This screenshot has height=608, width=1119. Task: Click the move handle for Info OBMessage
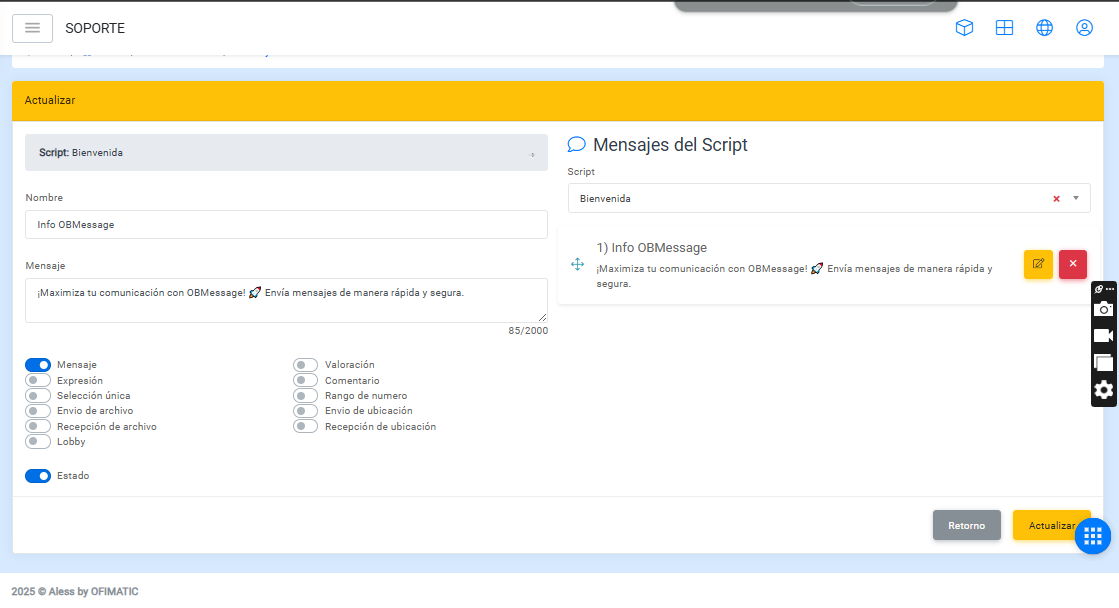click(x=577, y=264)
